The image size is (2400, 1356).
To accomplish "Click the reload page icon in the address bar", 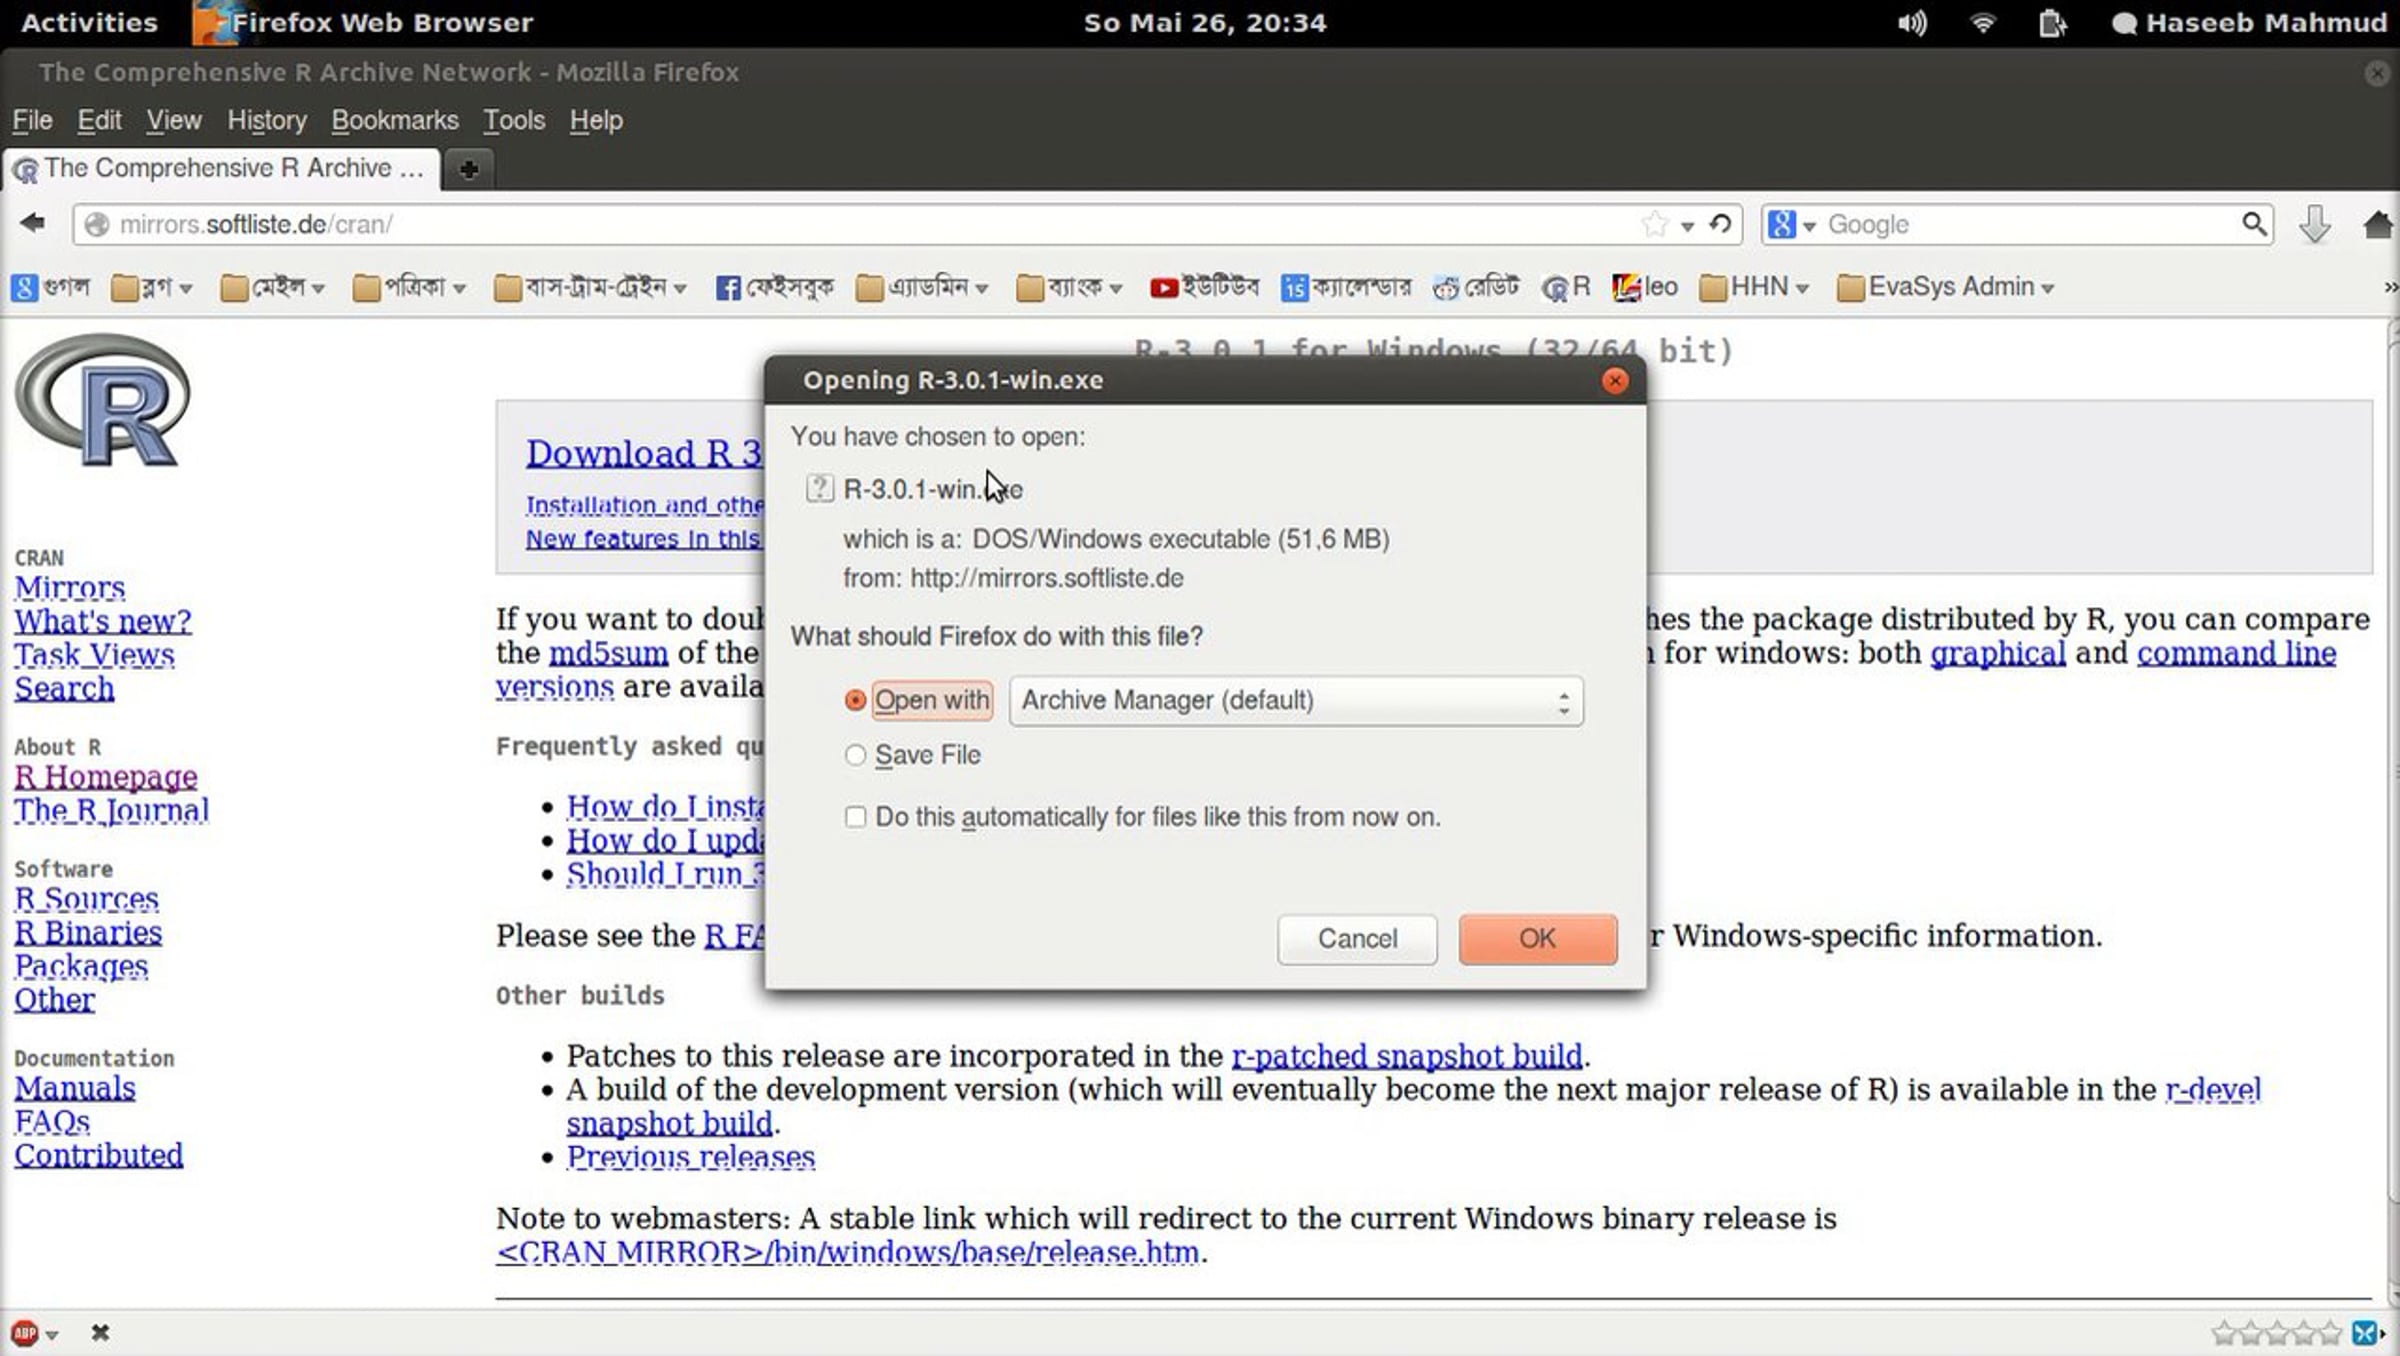I will pyautogui.click(x=1721, y=224).
